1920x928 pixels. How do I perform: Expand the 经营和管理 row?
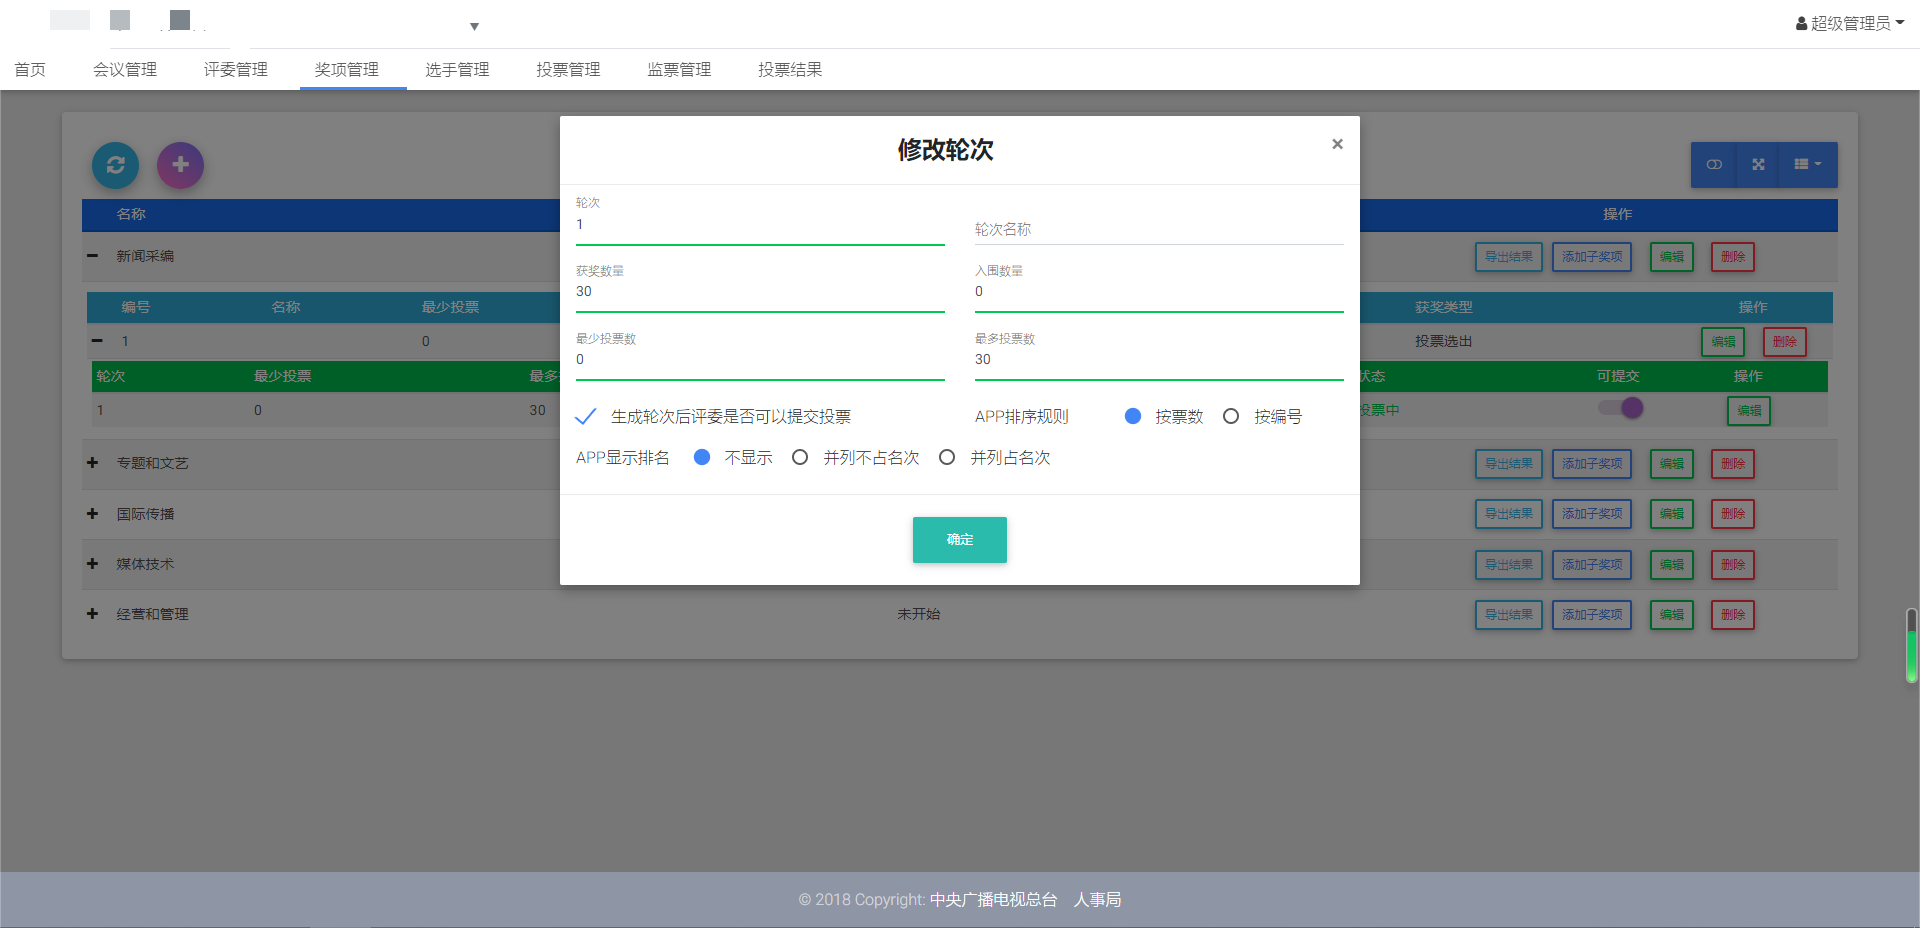click(x=92, y=614)
